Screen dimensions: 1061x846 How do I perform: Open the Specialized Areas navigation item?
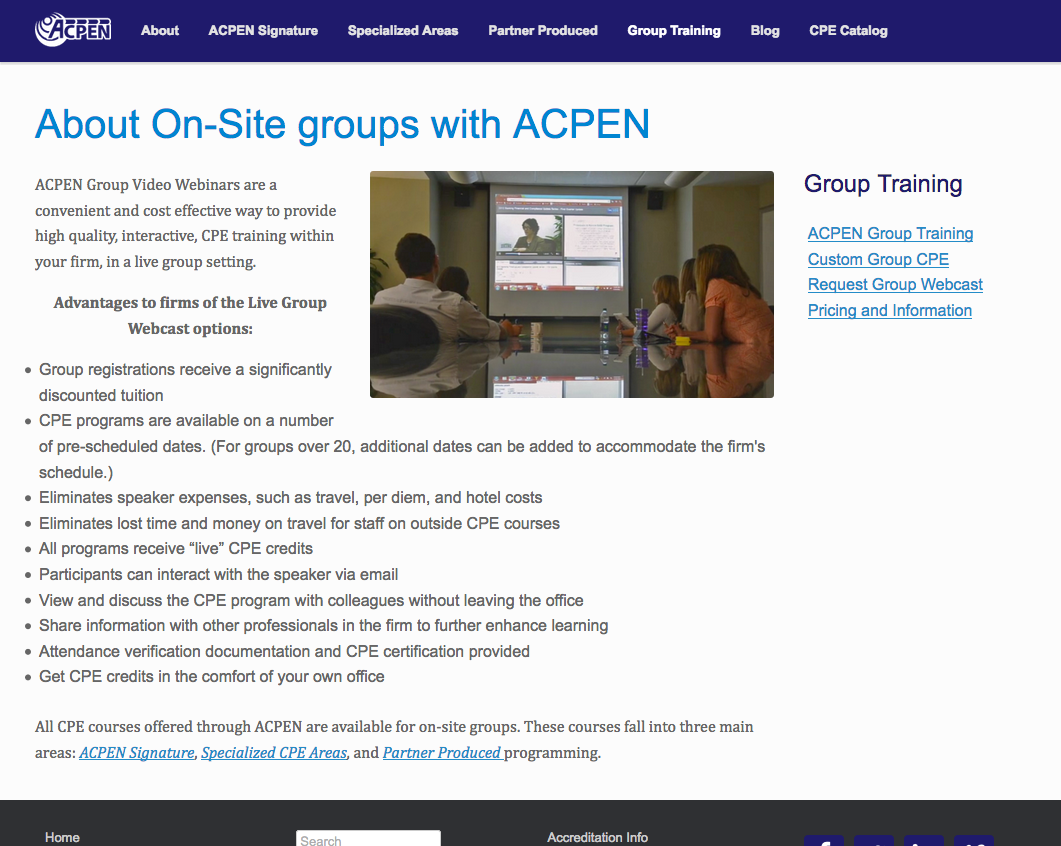point(403,30)
